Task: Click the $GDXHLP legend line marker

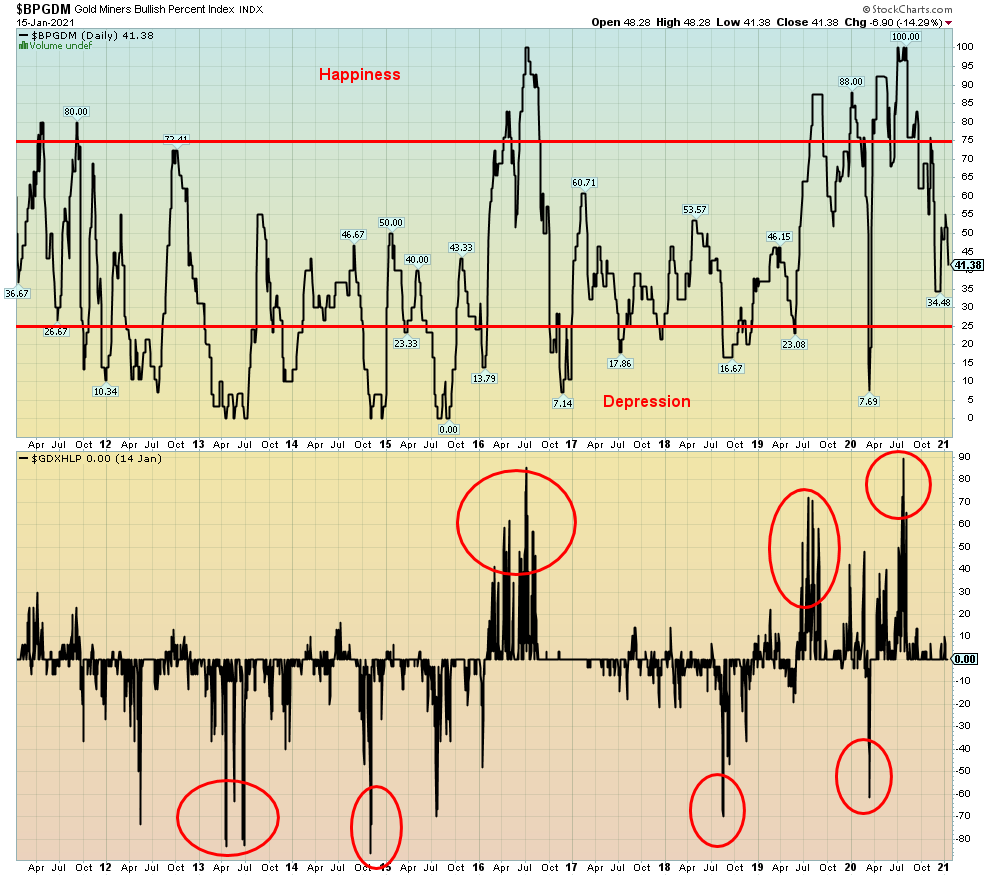Action: [x=23, y=458]
